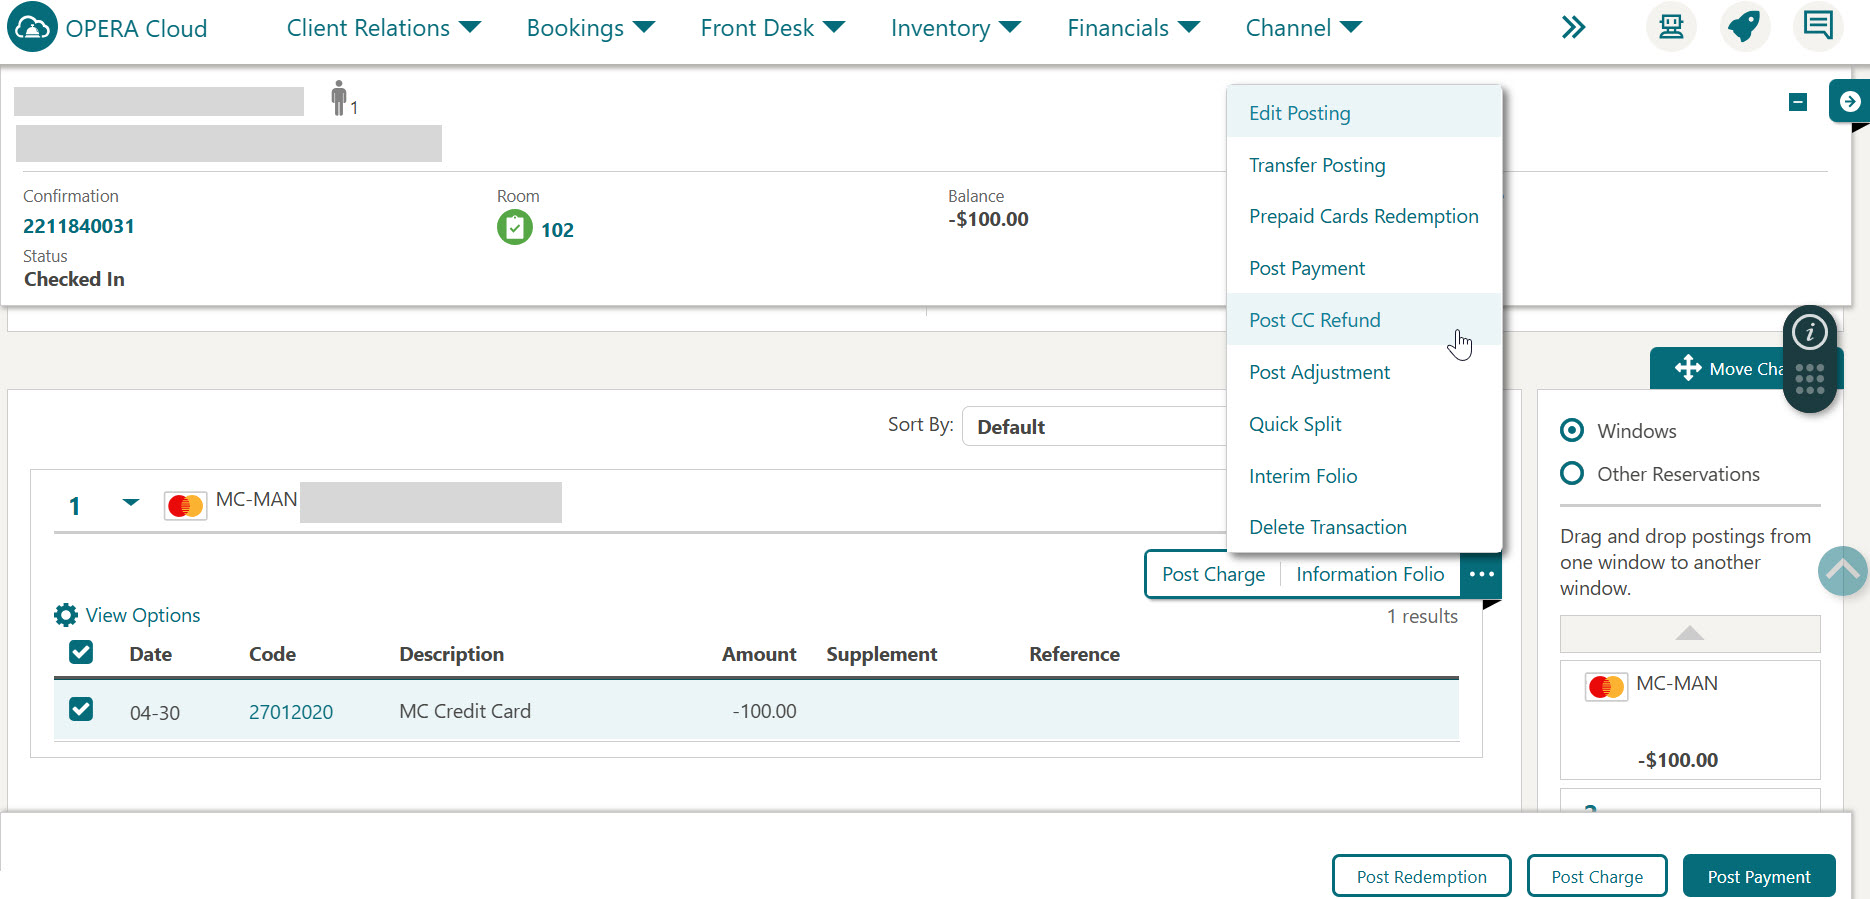Select the Other Reservations radio button
Image resolution: width=1870 pixels, height=899 pixels.
pos(1572,473)
